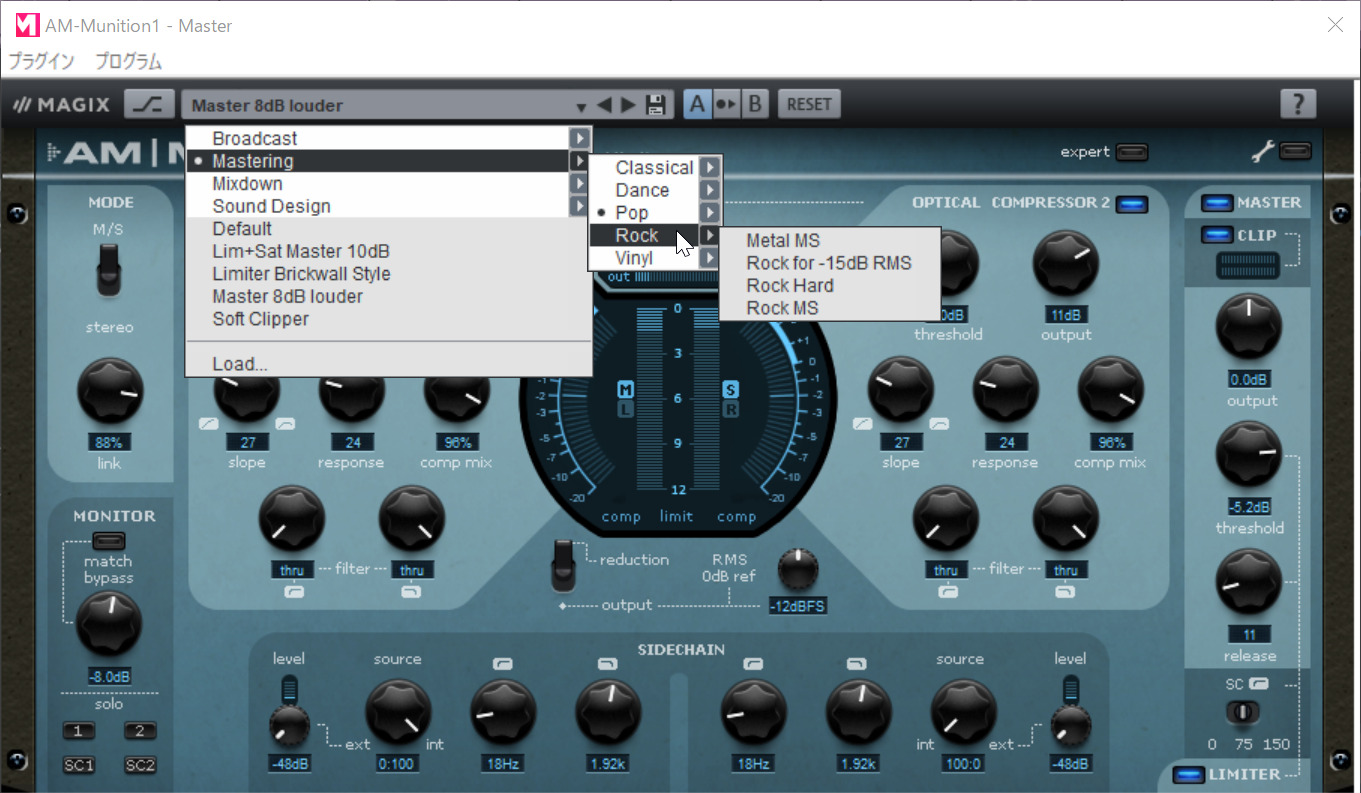Solo compressor 2 button

(141, 731)
